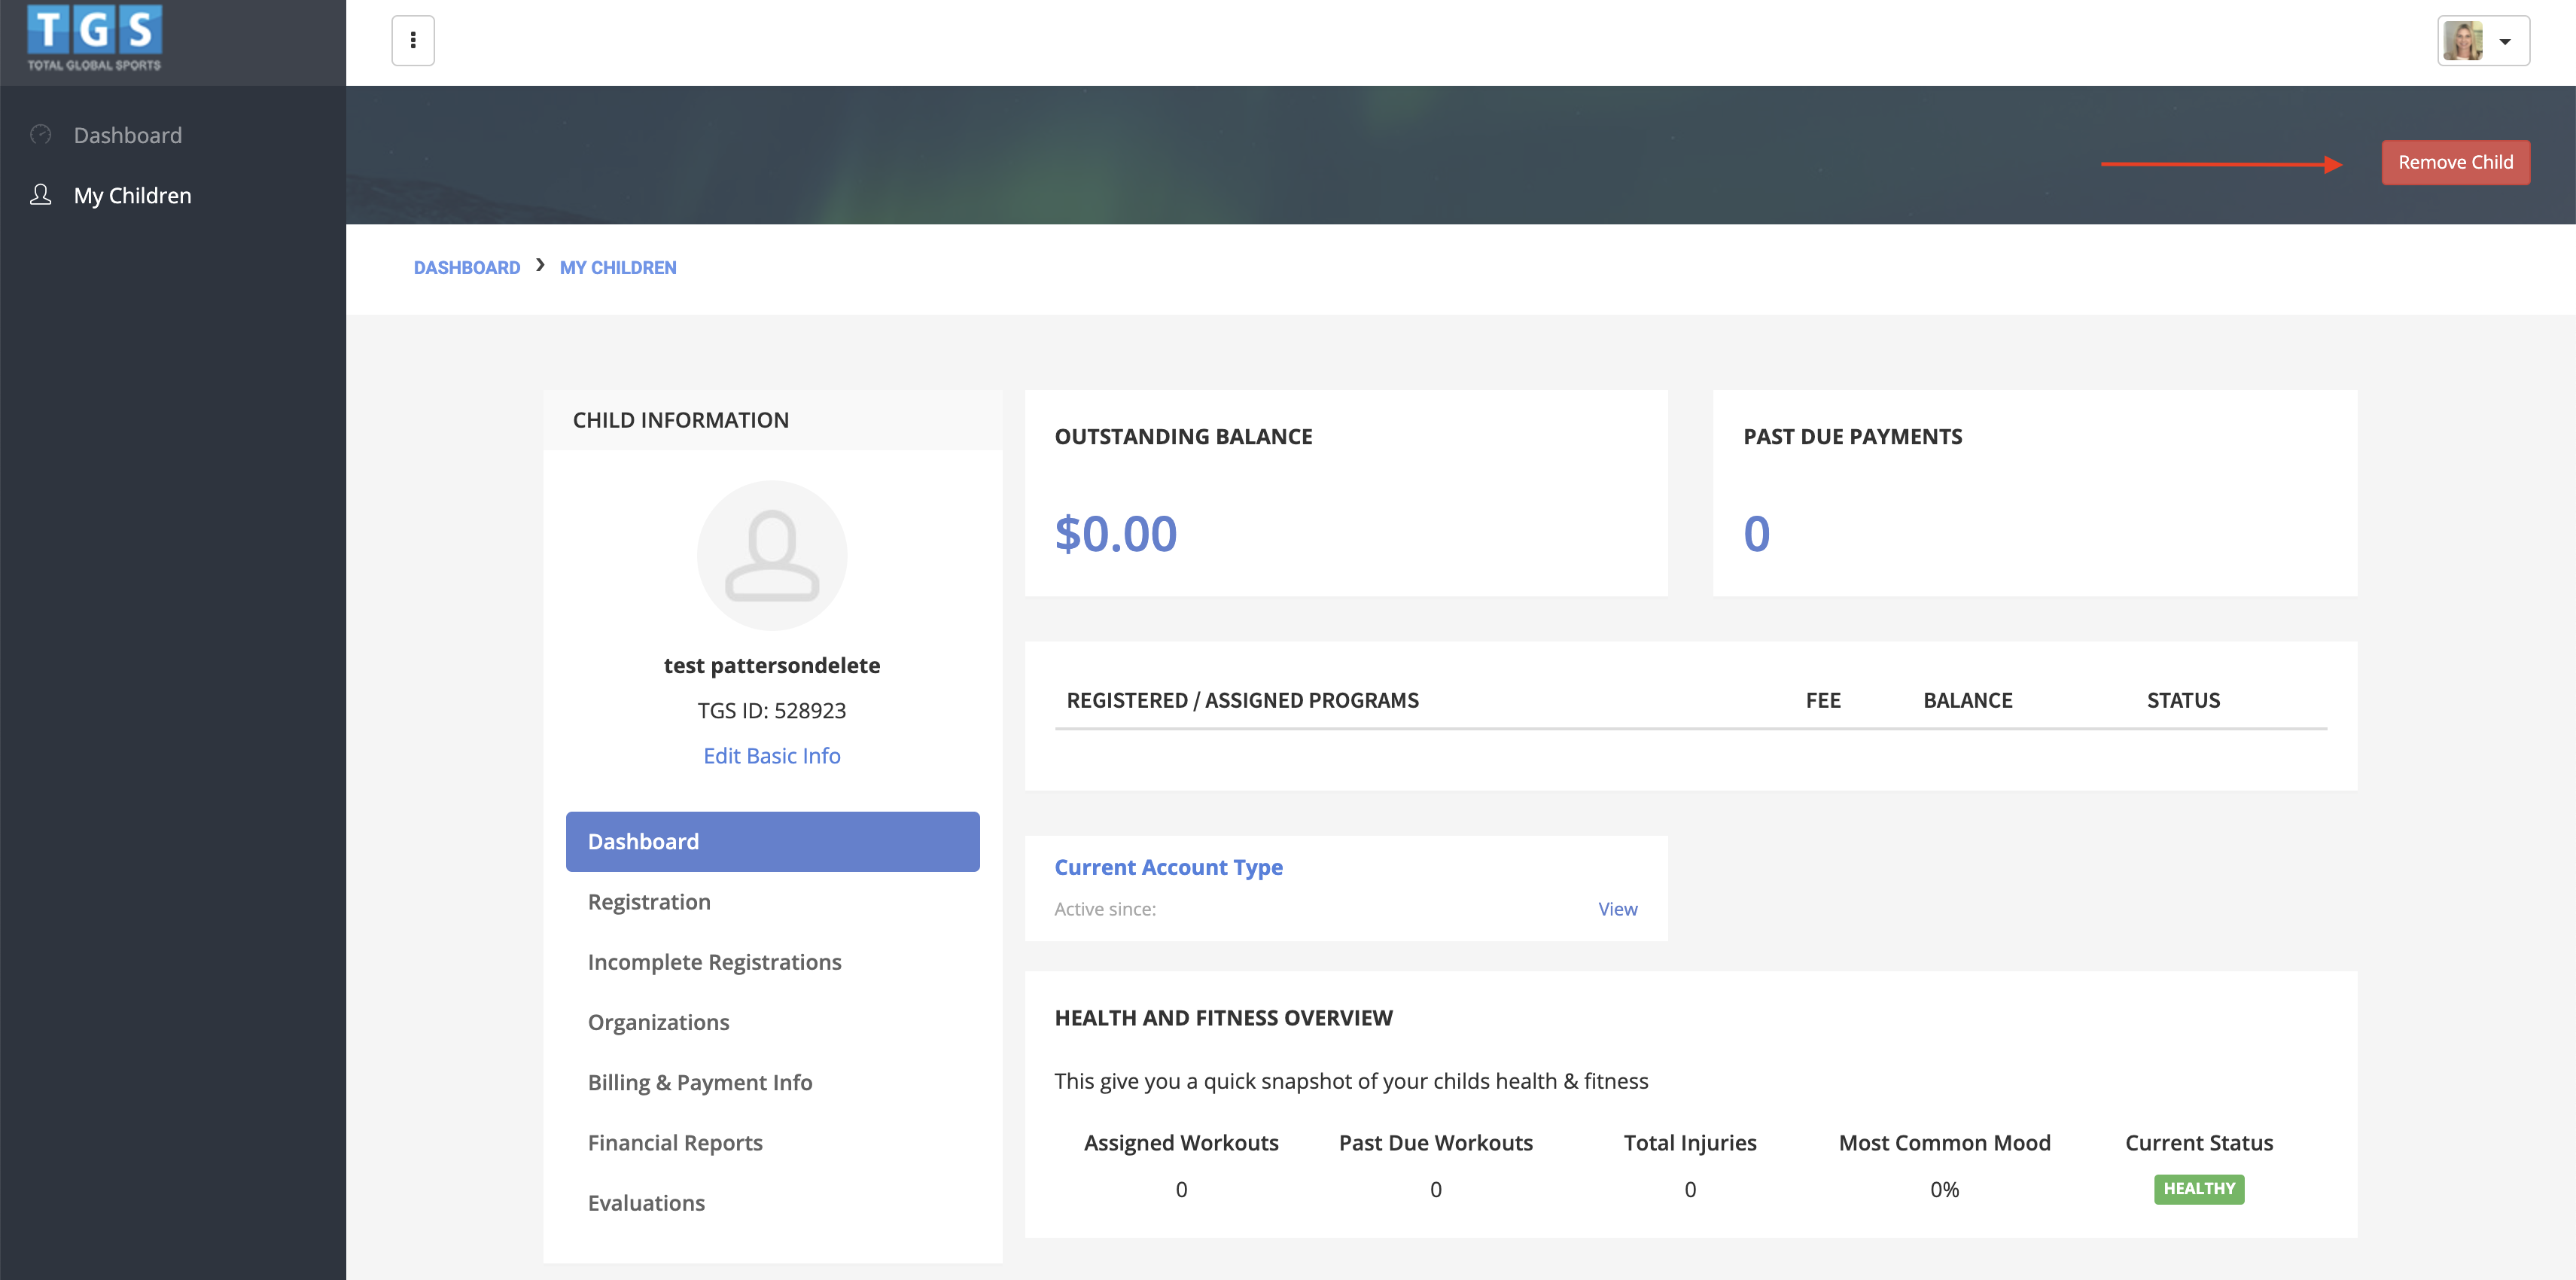
Task: Open Incomplete Registrations
Action: tap(714, 962)
